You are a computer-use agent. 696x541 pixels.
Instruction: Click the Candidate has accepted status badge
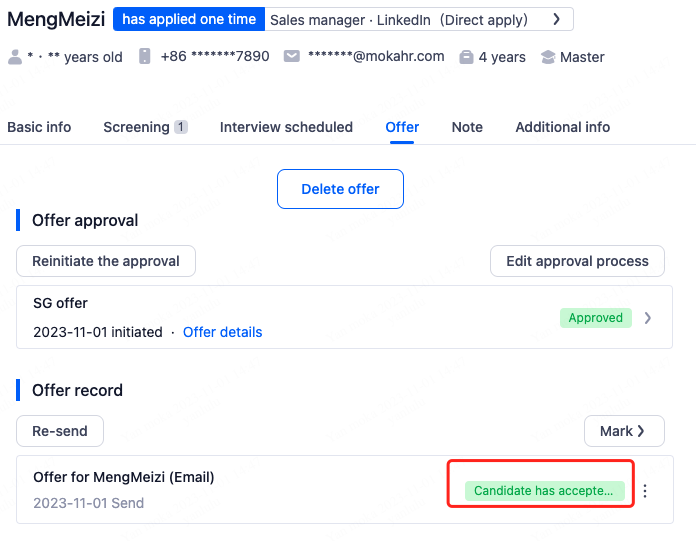coord(543,491)
